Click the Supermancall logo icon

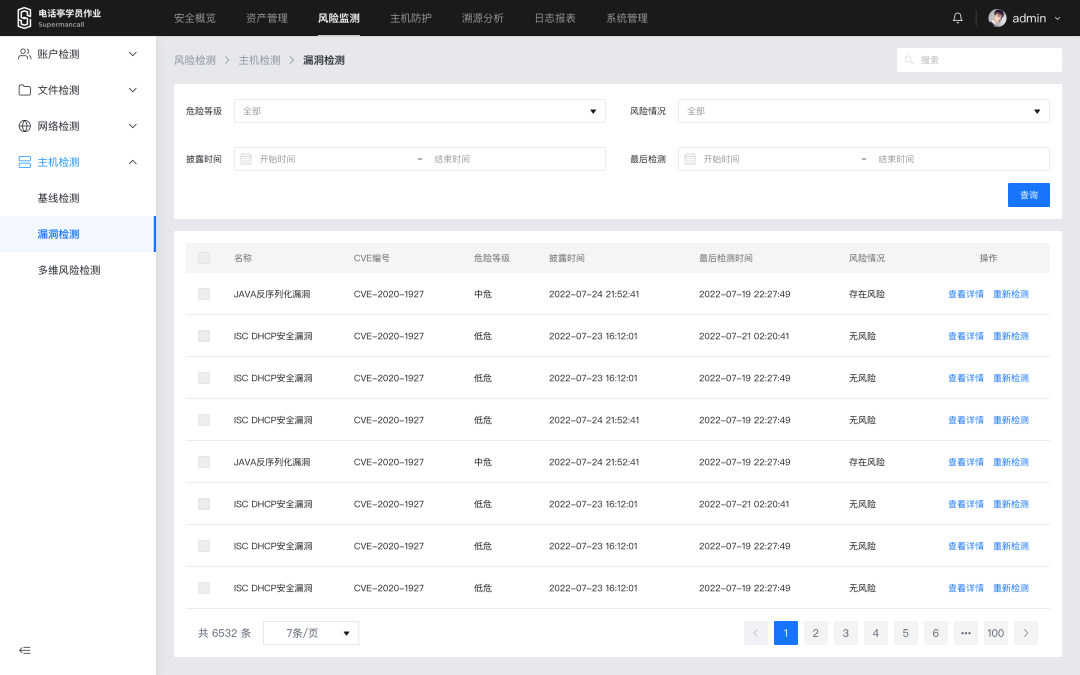pos(24,18)
